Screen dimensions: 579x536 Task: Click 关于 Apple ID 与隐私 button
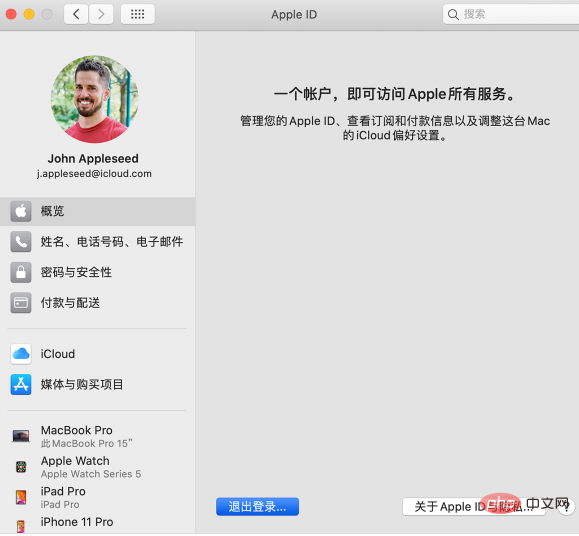point(474,507)
